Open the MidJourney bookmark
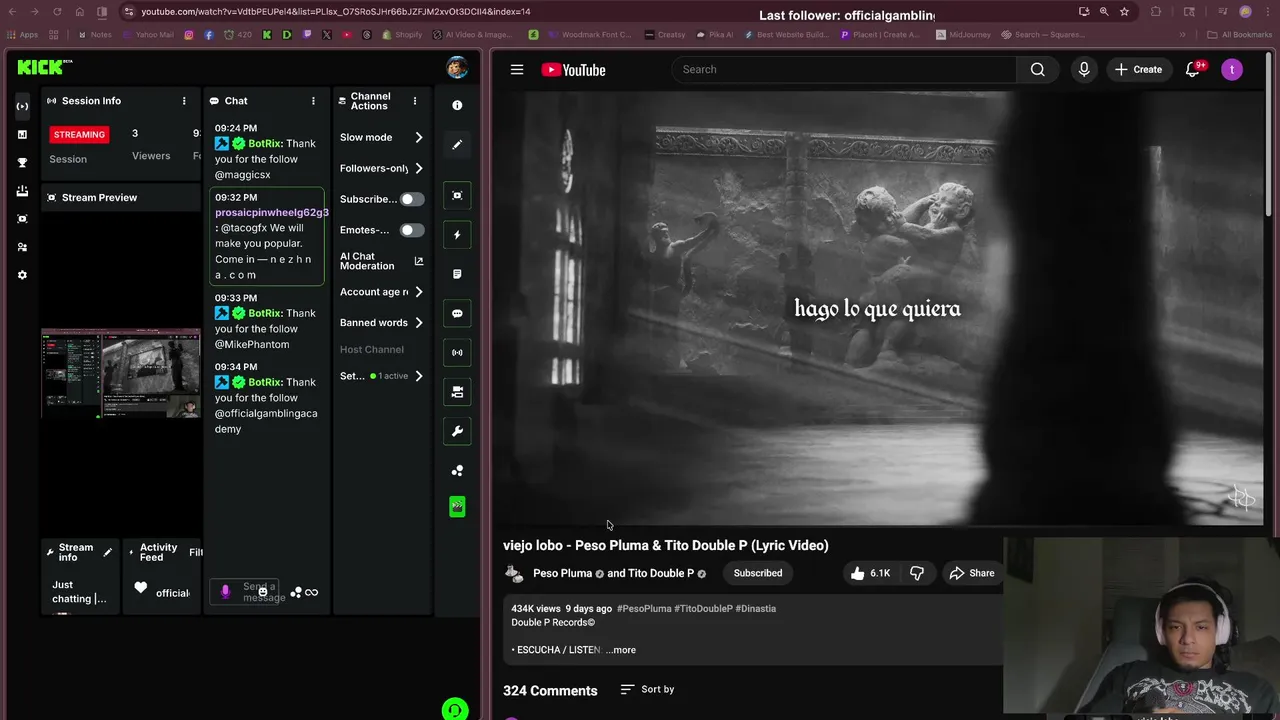1280x720 pixels. point(962,35)
